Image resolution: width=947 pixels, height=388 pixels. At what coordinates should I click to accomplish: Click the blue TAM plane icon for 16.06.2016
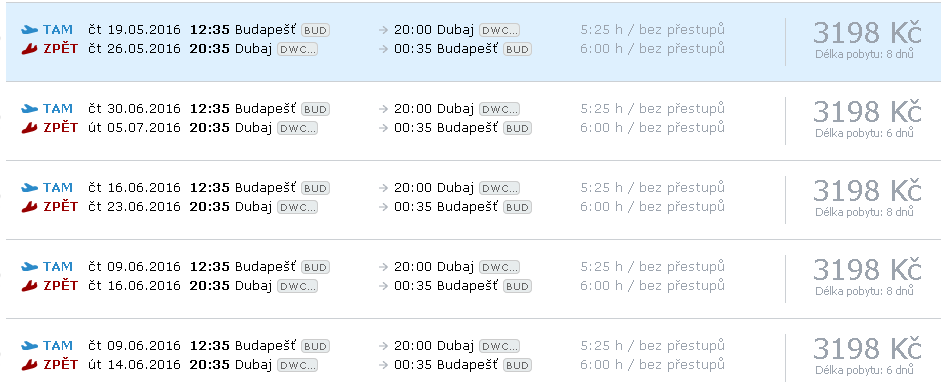tap(30, 188)
